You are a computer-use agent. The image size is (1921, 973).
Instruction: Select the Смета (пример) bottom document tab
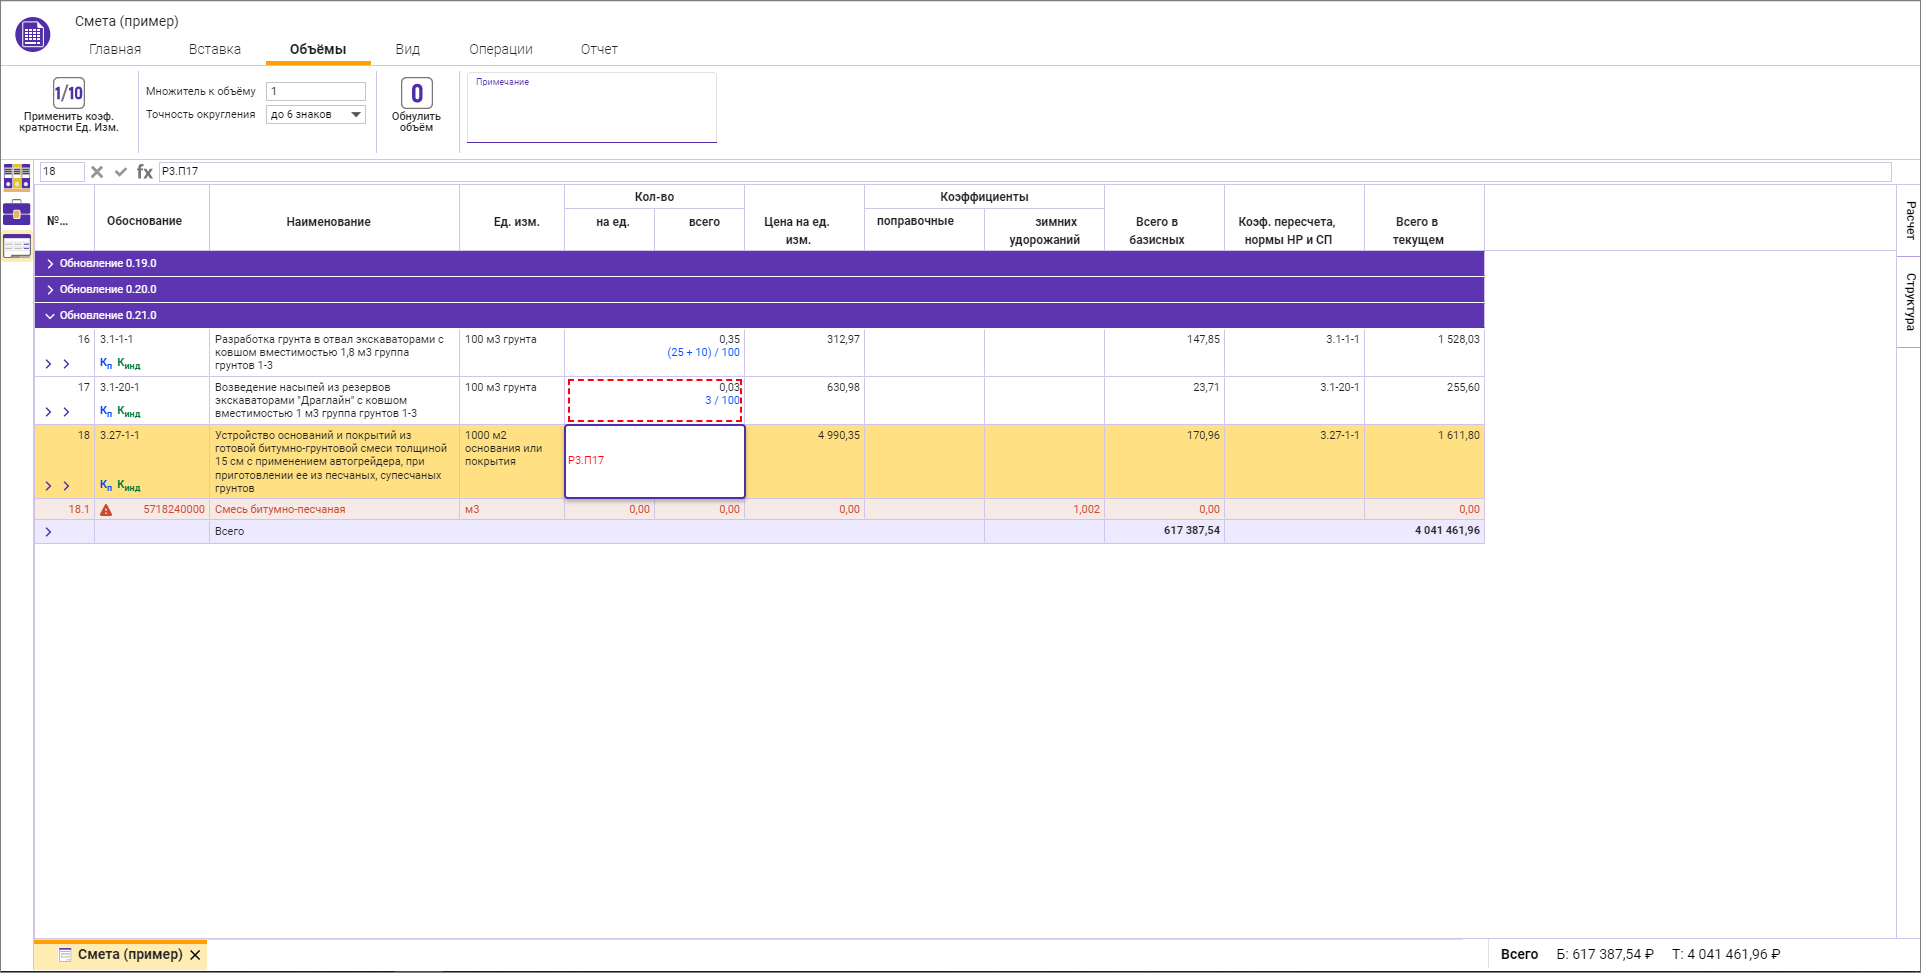[121, 955]
